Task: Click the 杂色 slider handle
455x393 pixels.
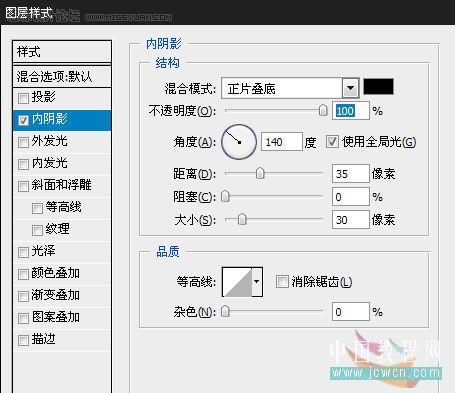Action: 225,312
